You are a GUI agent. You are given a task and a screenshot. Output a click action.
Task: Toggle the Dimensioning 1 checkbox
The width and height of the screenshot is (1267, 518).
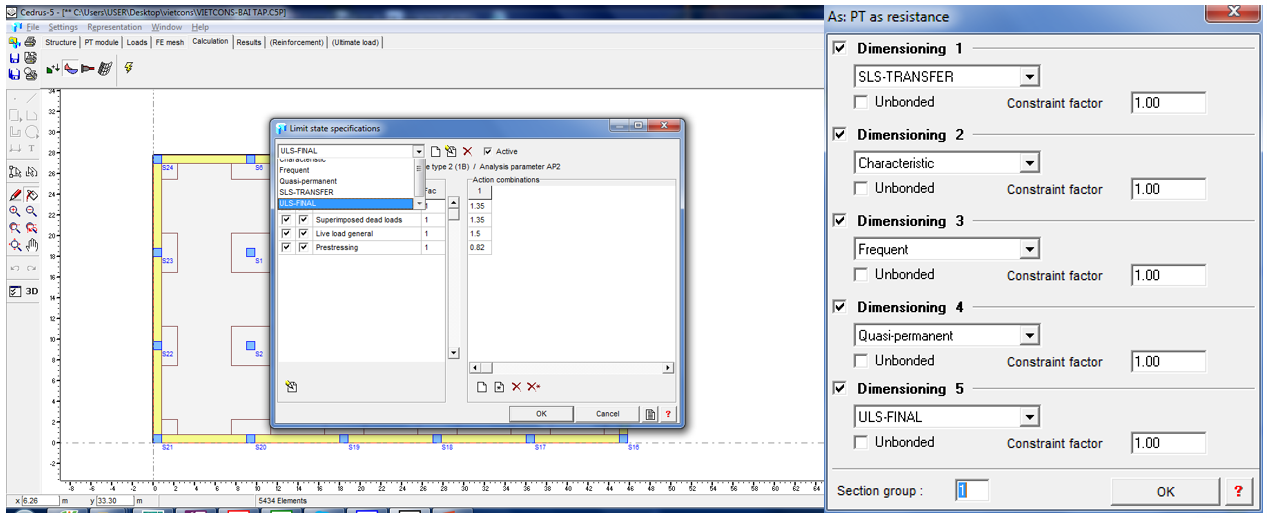coord(839,48)
